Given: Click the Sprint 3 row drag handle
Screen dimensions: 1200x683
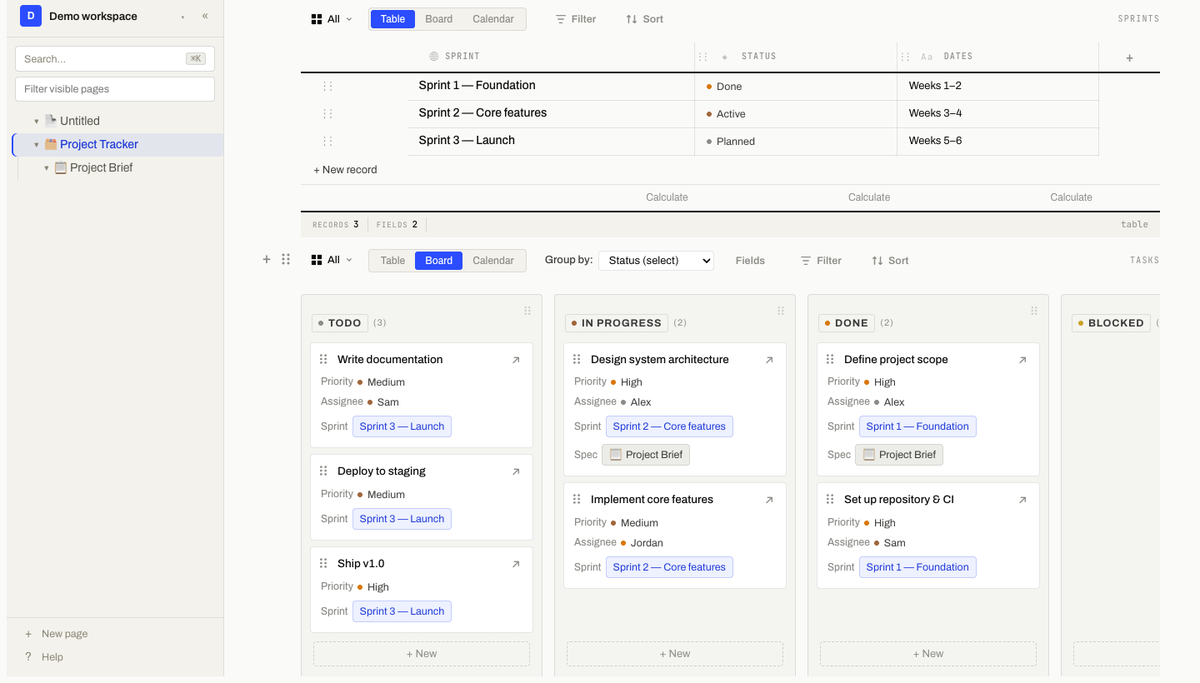Looking at the screenshot, I should pos(327,141).
